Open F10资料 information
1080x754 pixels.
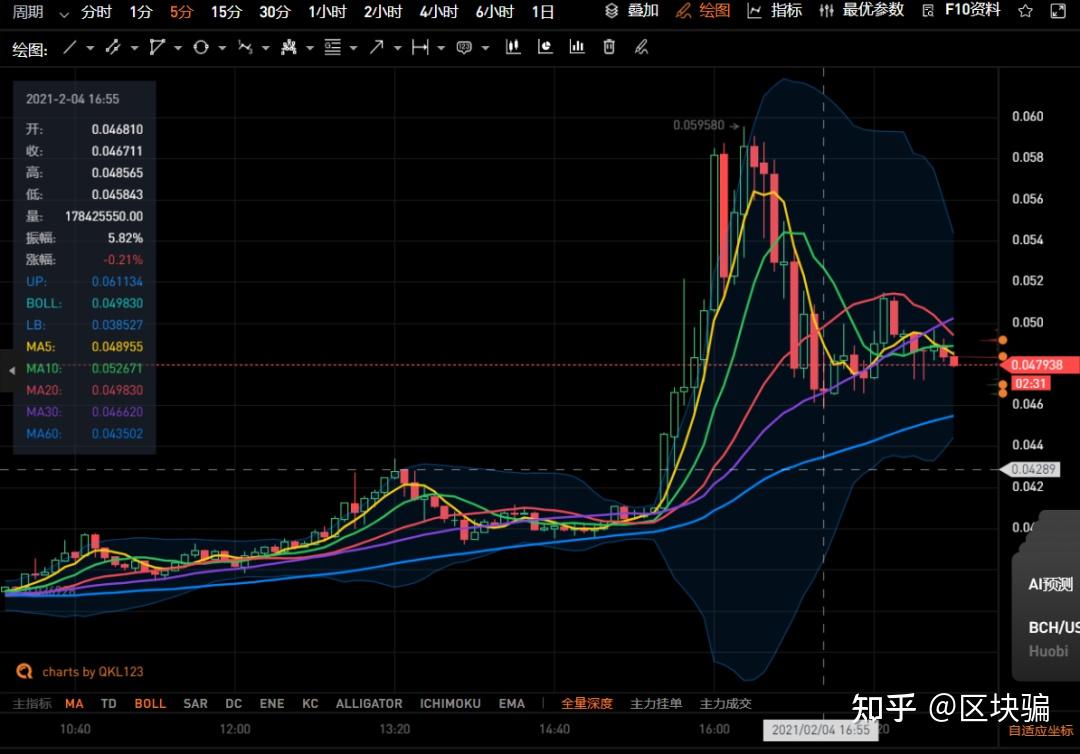tap(962, 11)
